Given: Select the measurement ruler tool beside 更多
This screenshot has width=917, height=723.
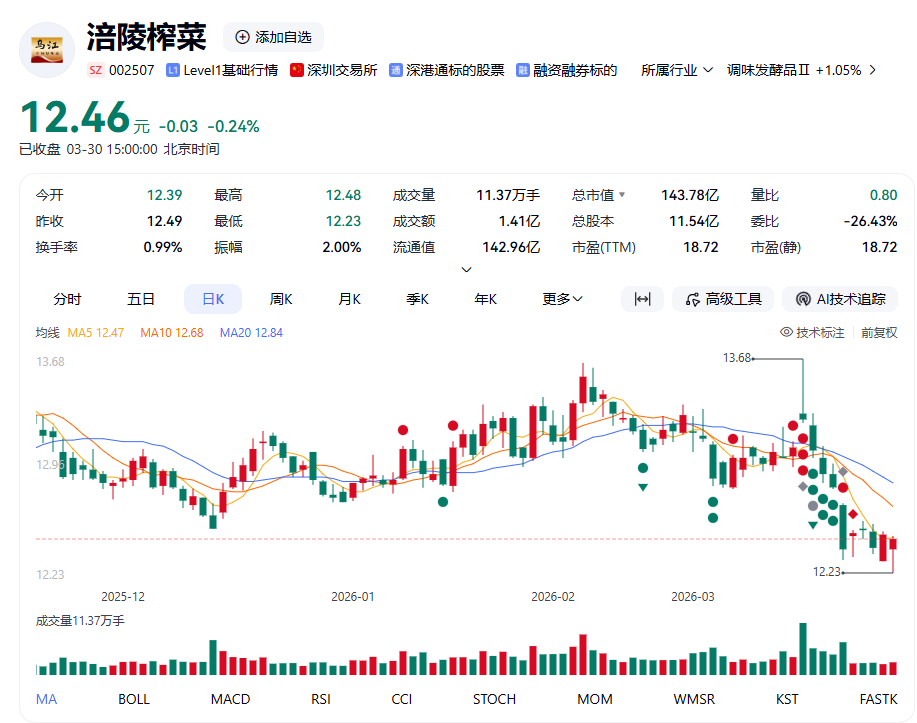Looking at the screenshot, I should pyautogui.click(x=641, y=298).
